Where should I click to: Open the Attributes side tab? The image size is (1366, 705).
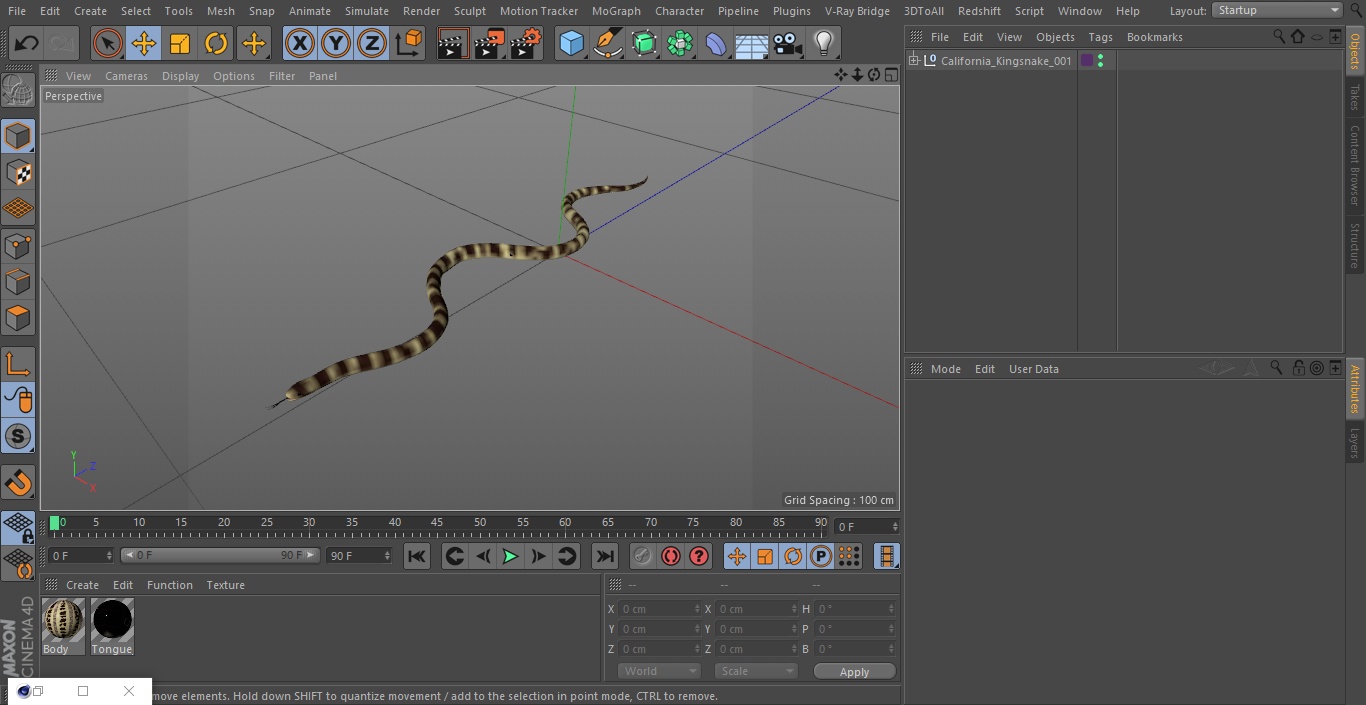tap(1355, 389)
